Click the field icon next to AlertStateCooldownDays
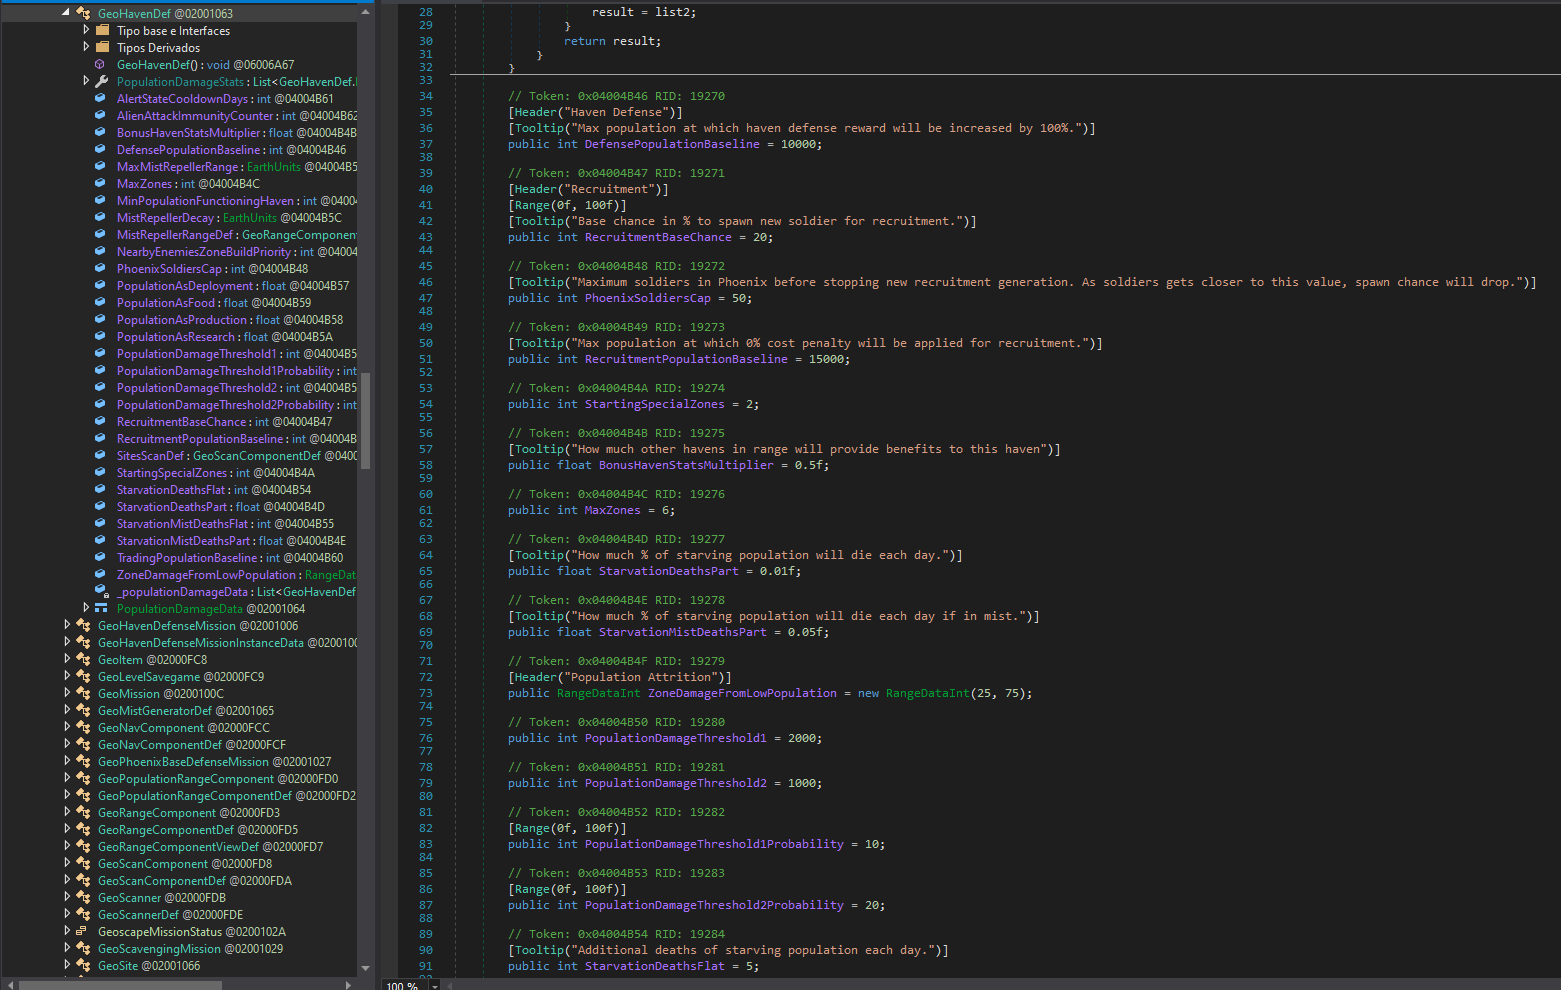The width and height of the screenshot is (1561, 990). 100,98
